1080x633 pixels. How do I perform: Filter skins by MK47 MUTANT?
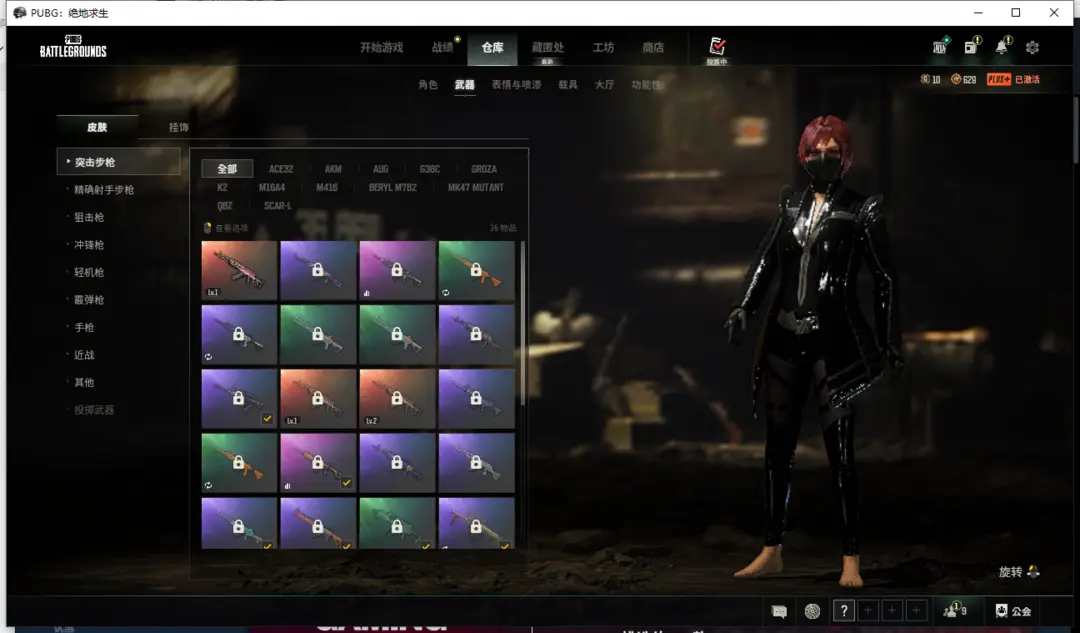(x=476, y=187)
